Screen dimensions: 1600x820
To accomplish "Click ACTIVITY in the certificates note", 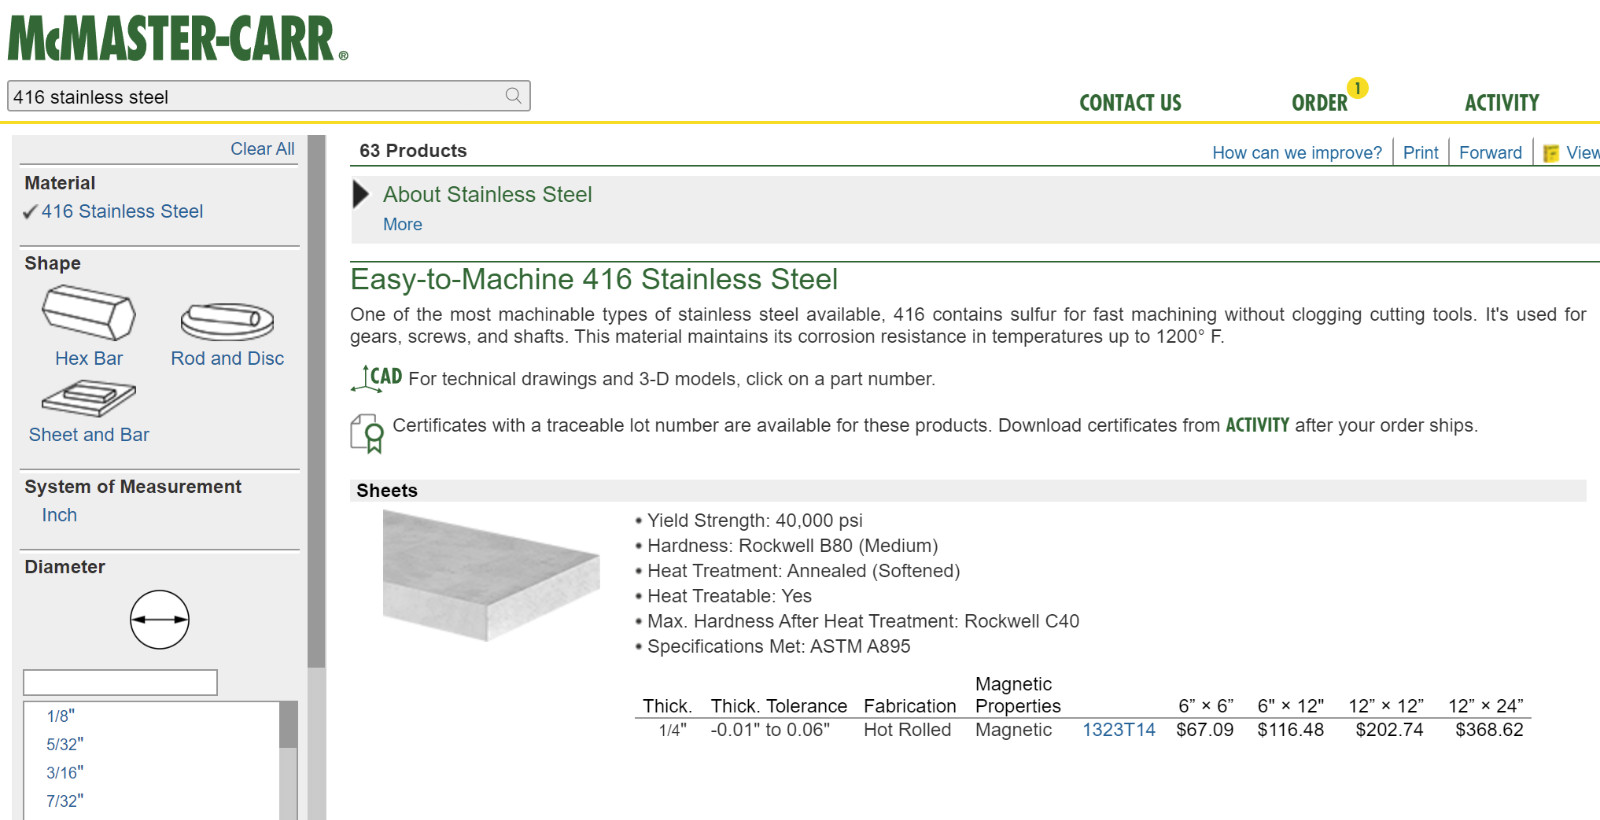I will point(1257,425).
